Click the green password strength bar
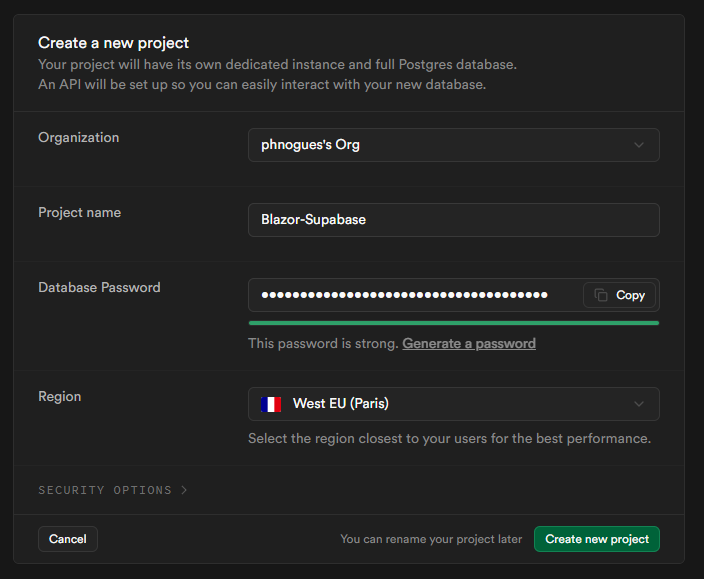The height and width of the screenshot is (579, 704). click(x=453, y=323)
